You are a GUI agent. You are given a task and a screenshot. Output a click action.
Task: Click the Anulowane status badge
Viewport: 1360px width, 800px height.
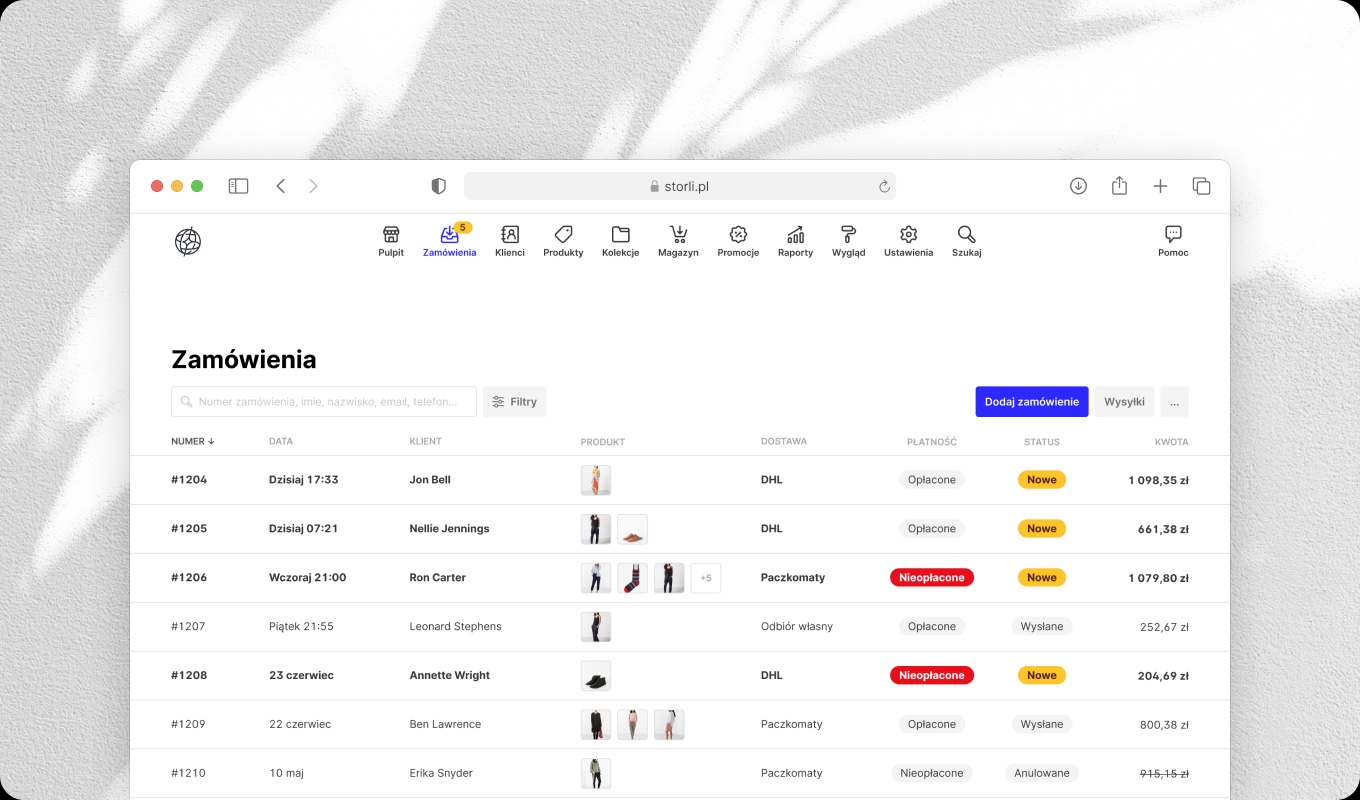[x=1042, y=774]
